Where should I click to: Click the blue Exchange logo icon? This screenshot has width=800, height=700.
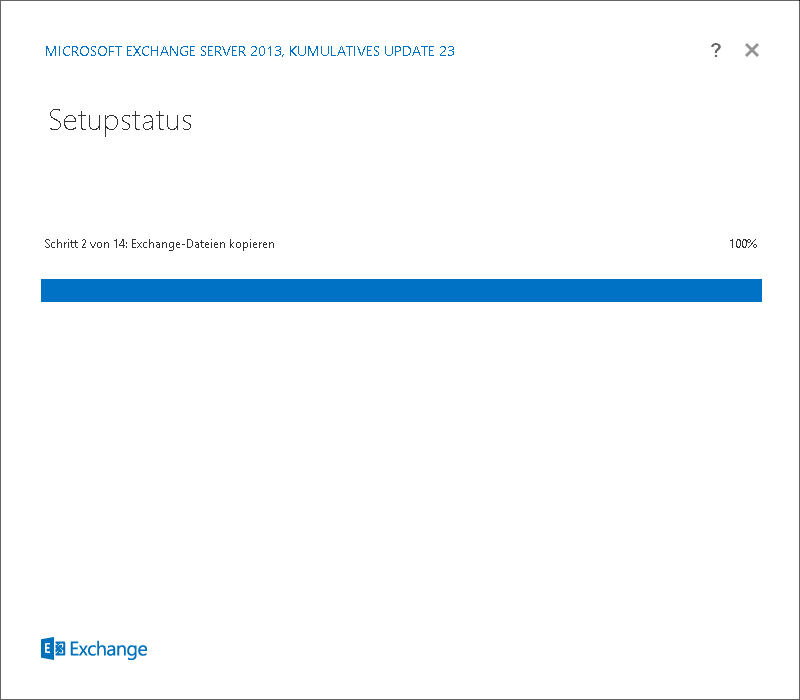click(53, 649)
